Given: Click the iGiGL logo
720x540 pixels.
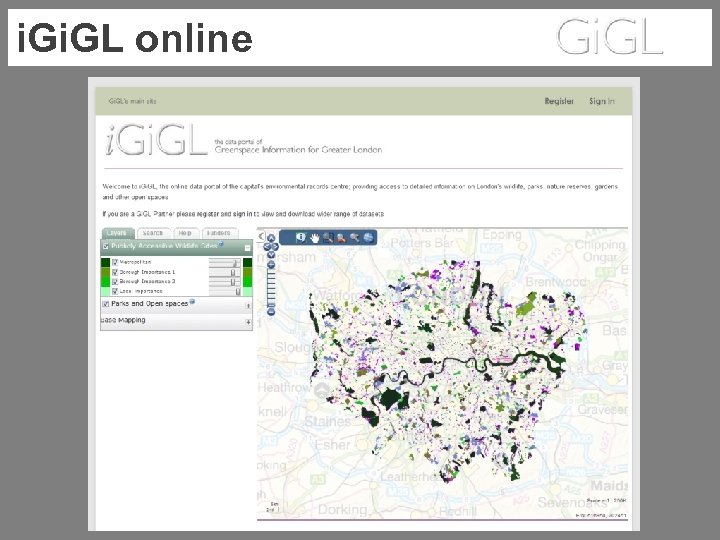Looking at the screenshot, I should (x=157, y=140).
